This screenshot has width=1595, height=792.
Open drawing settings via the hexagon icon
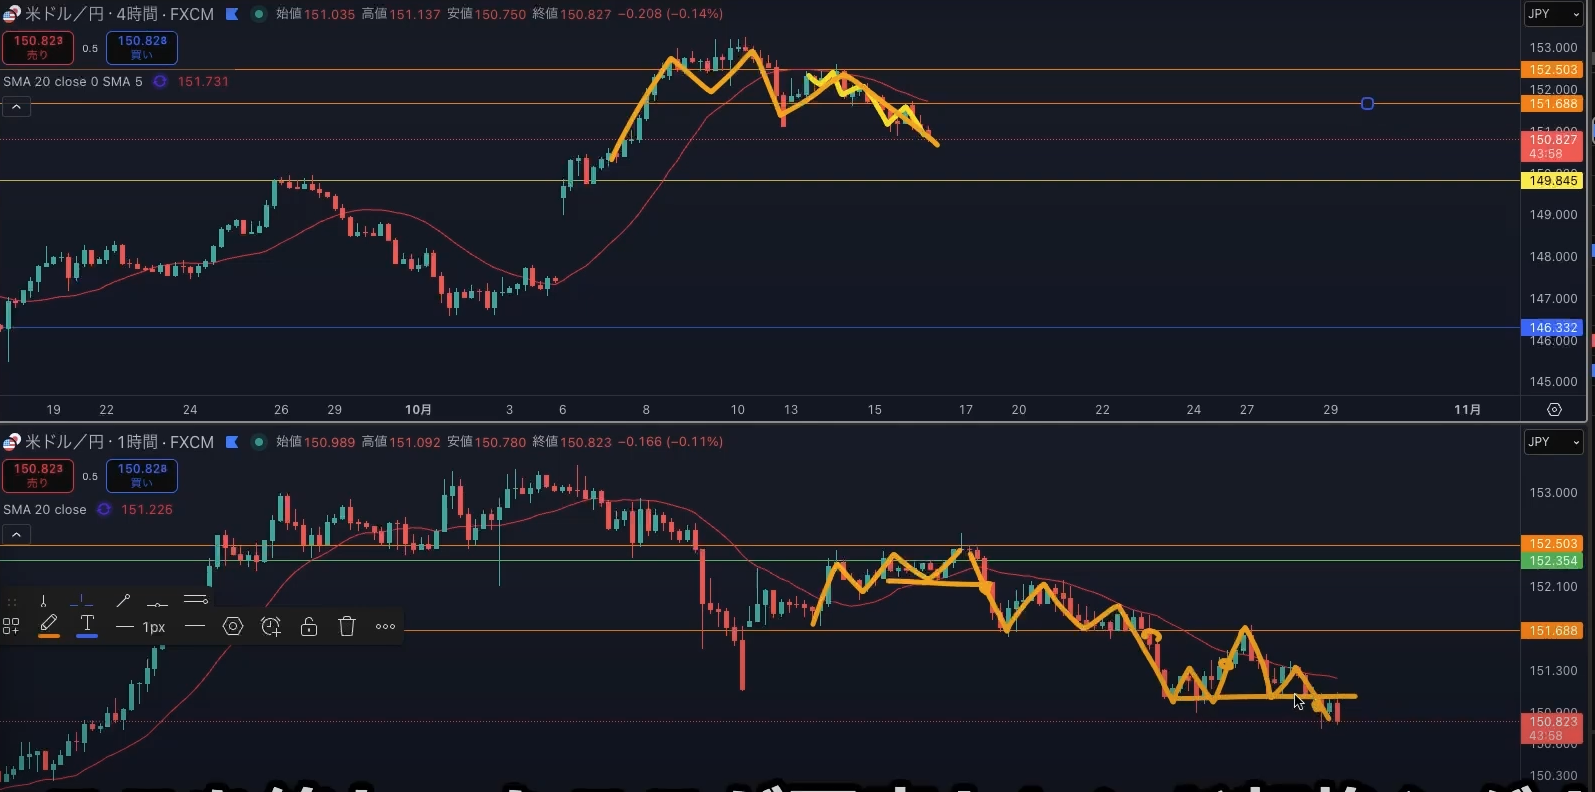[233, 627]
